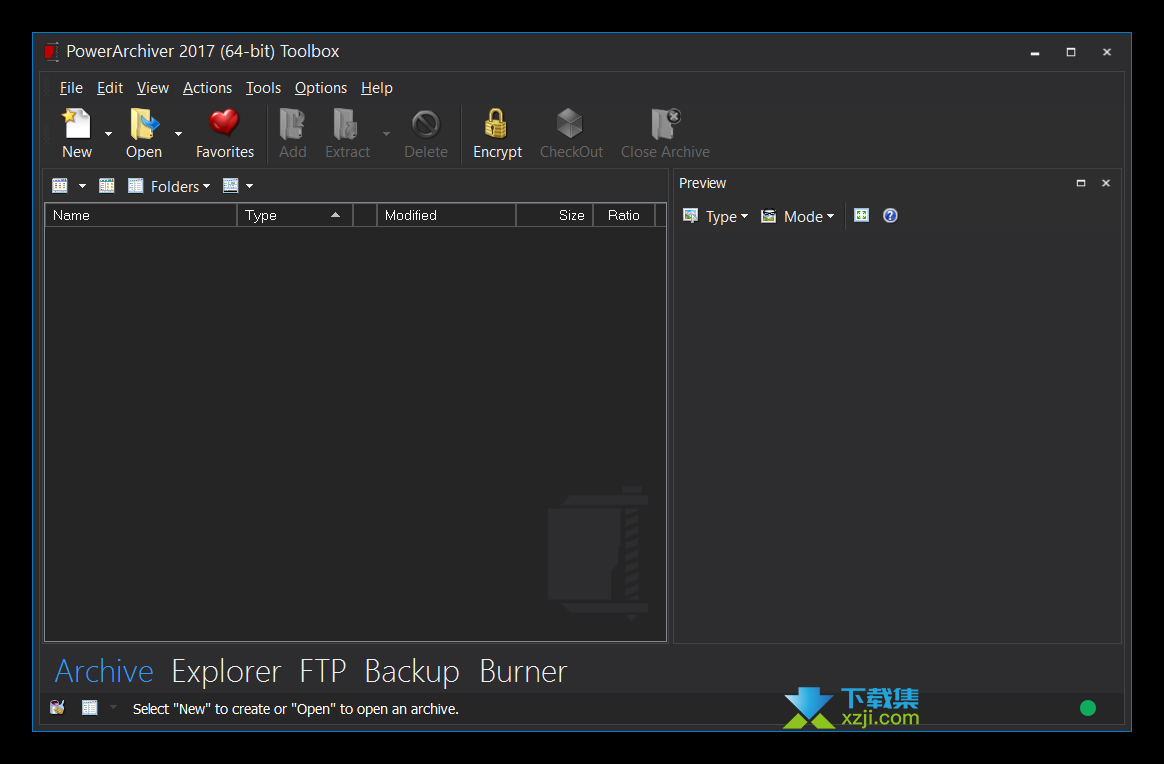
Task: Open the Help menu
Action: (376, 88)
